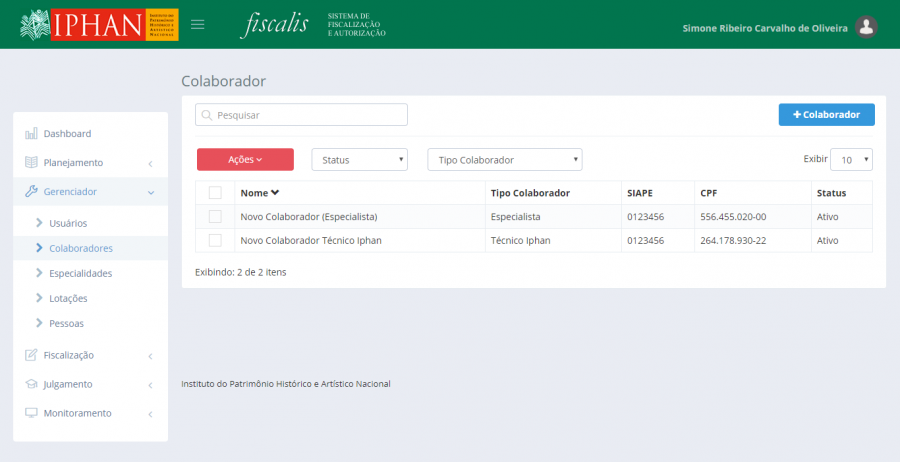Open the Status filter dropdown

point(360,160)
